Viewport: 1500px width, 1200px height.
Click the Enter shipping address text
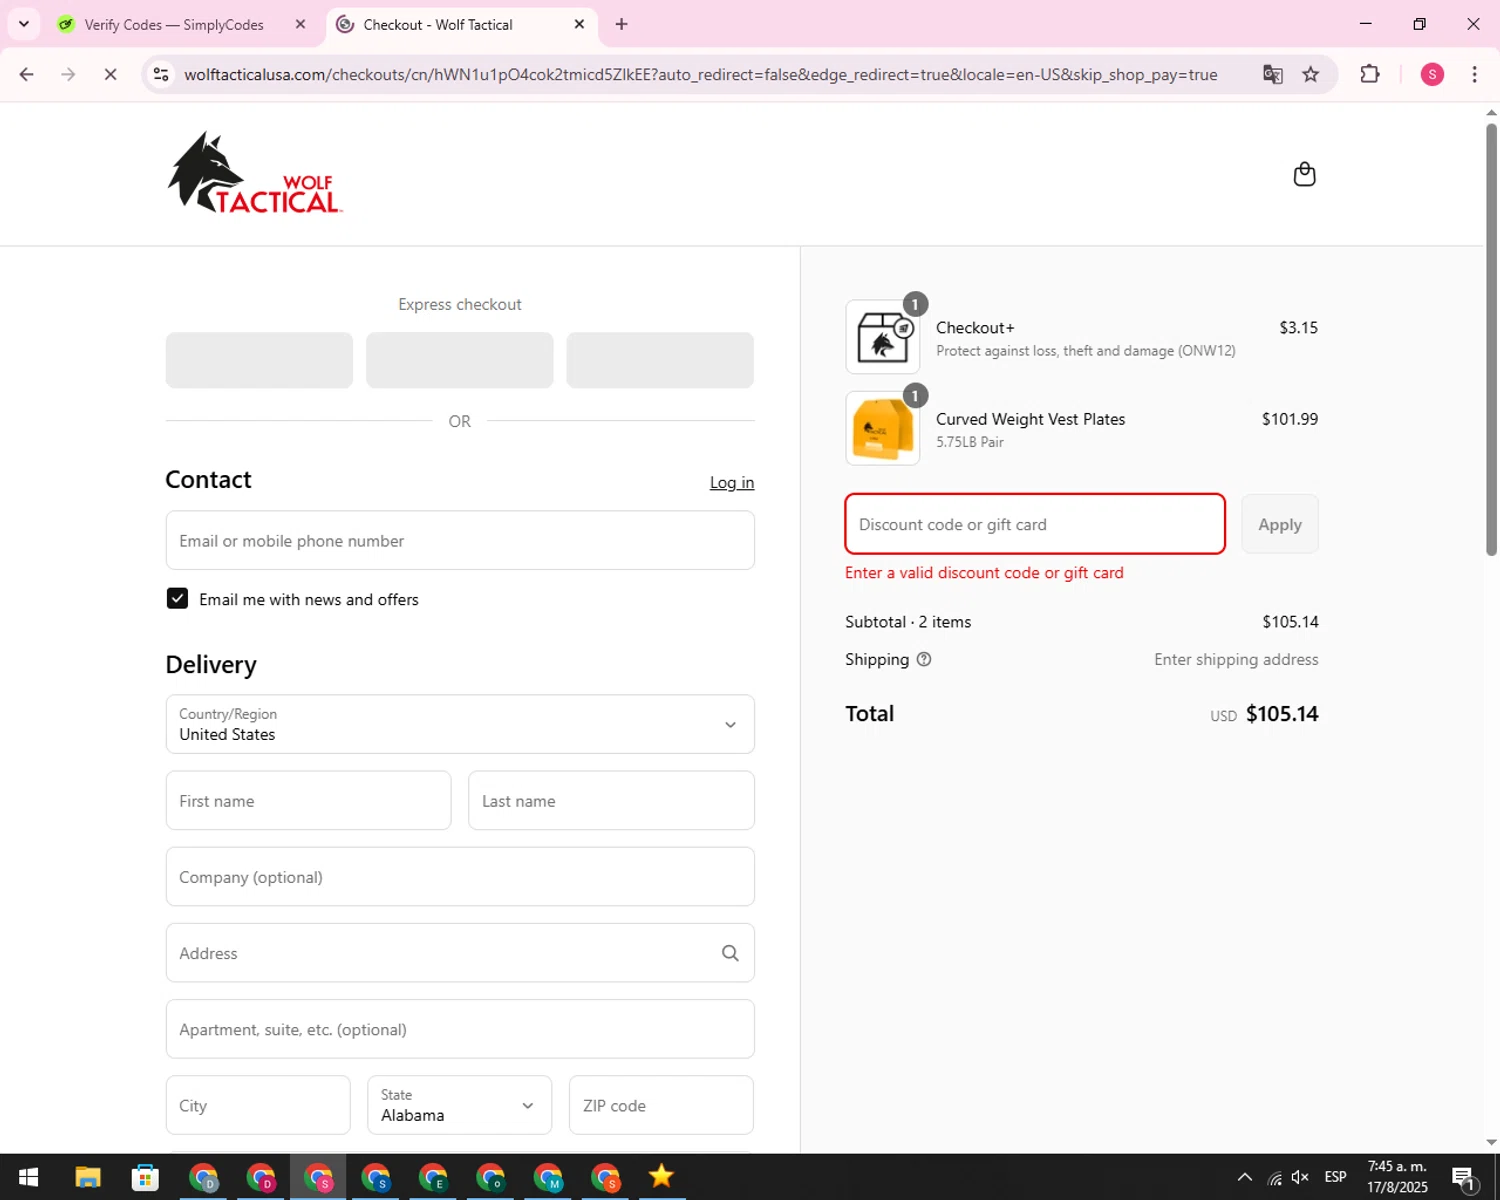point(1236,659)
